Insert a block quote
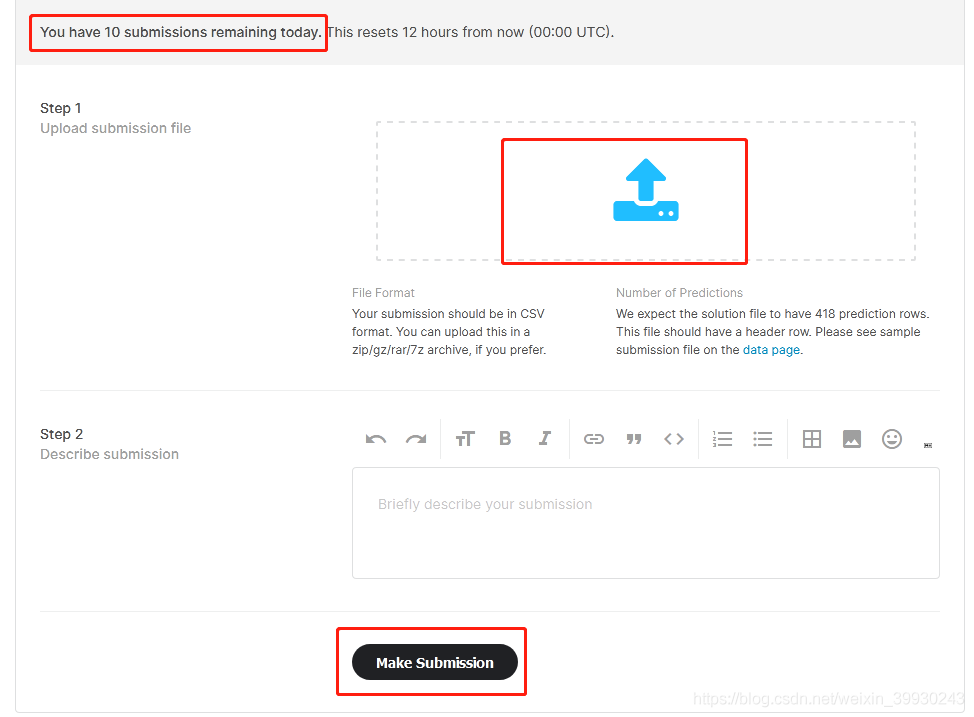Image resolution: width=974 pixels, height=717 pixels. click(x=634, y=439)
